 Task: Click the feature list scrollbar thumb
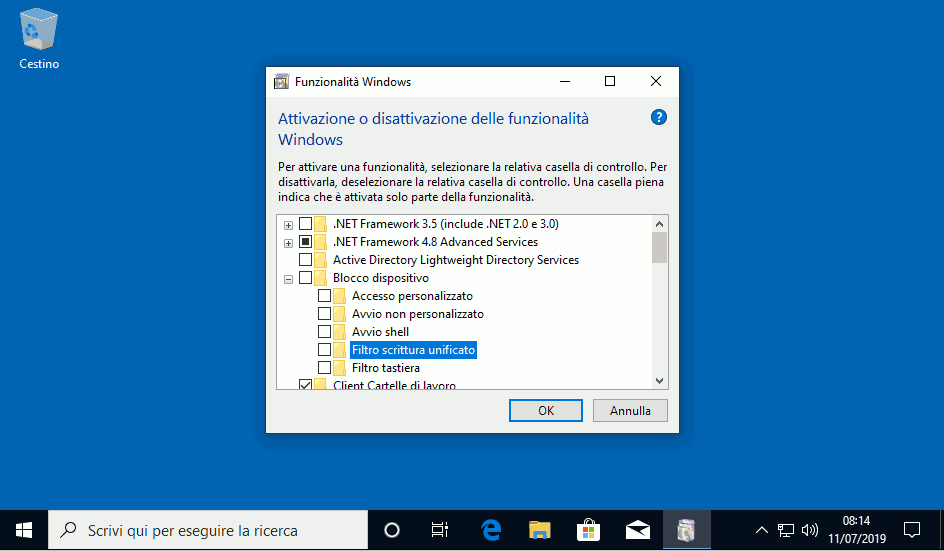[x=659, y=247]
